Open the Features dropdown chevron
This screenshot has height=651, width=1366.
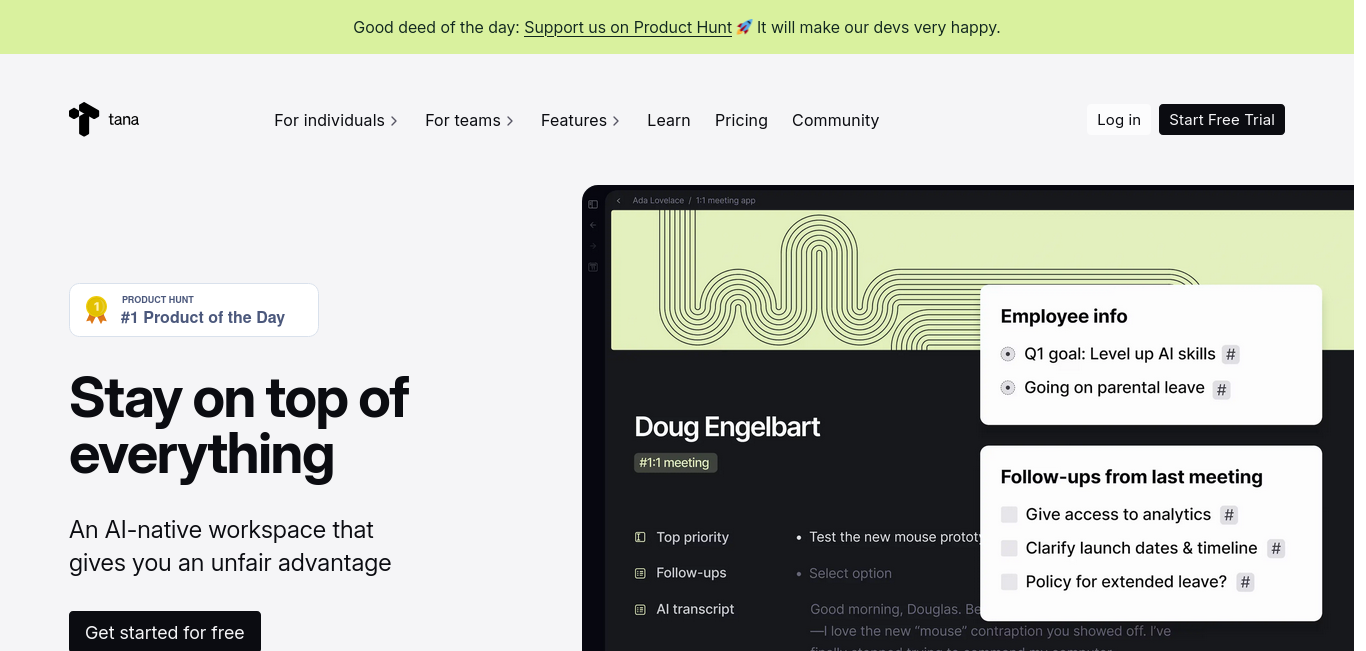click(x=616, y=121)
